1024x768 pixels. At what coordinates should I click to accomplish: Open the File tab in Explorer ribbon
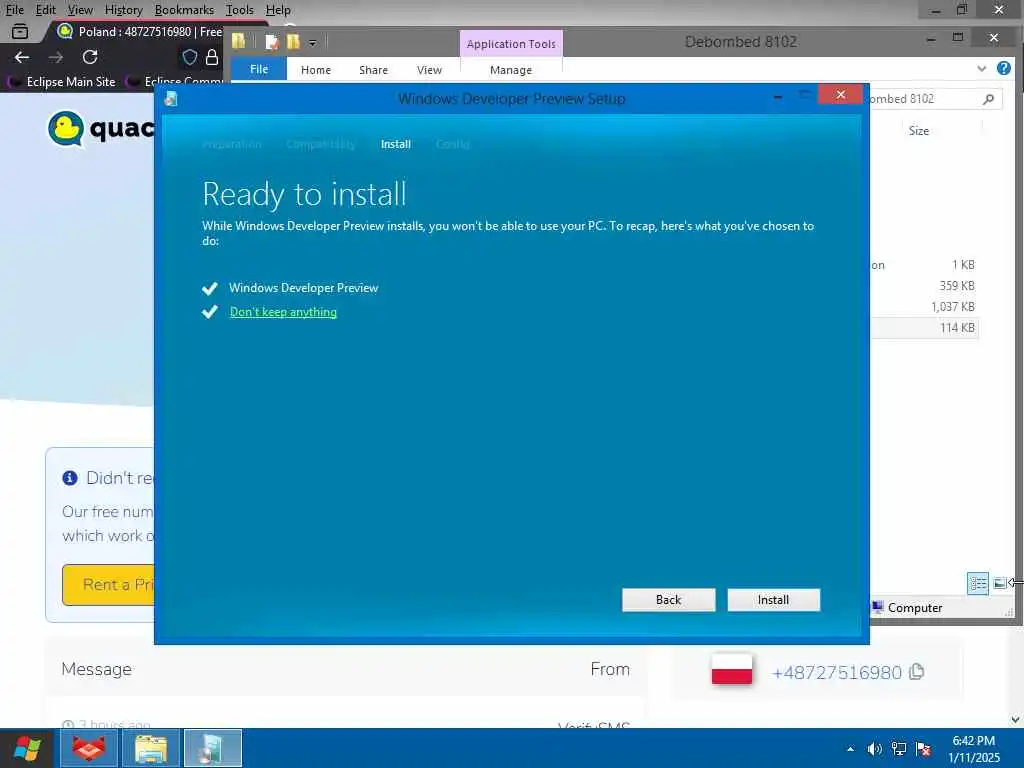(x=259, y=69)
